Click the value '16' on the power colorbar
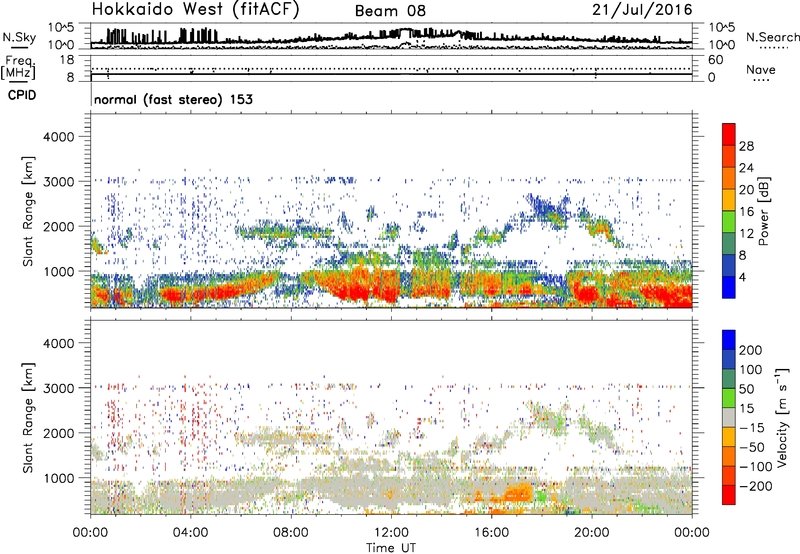The image size is (800, 554). (746, 212)
